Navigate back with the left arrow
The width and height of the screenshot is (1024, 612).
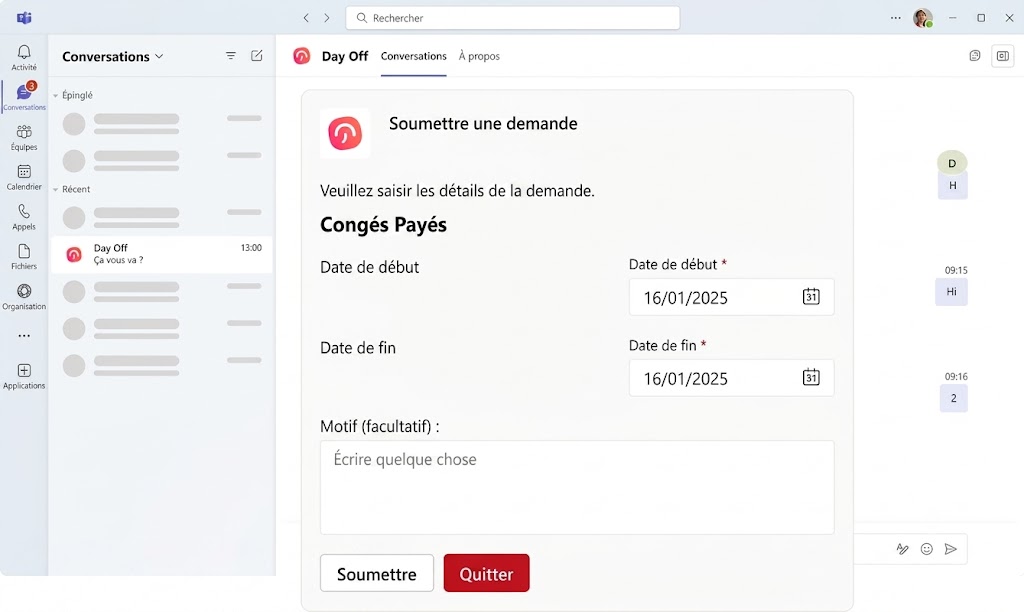coord(306,18)
